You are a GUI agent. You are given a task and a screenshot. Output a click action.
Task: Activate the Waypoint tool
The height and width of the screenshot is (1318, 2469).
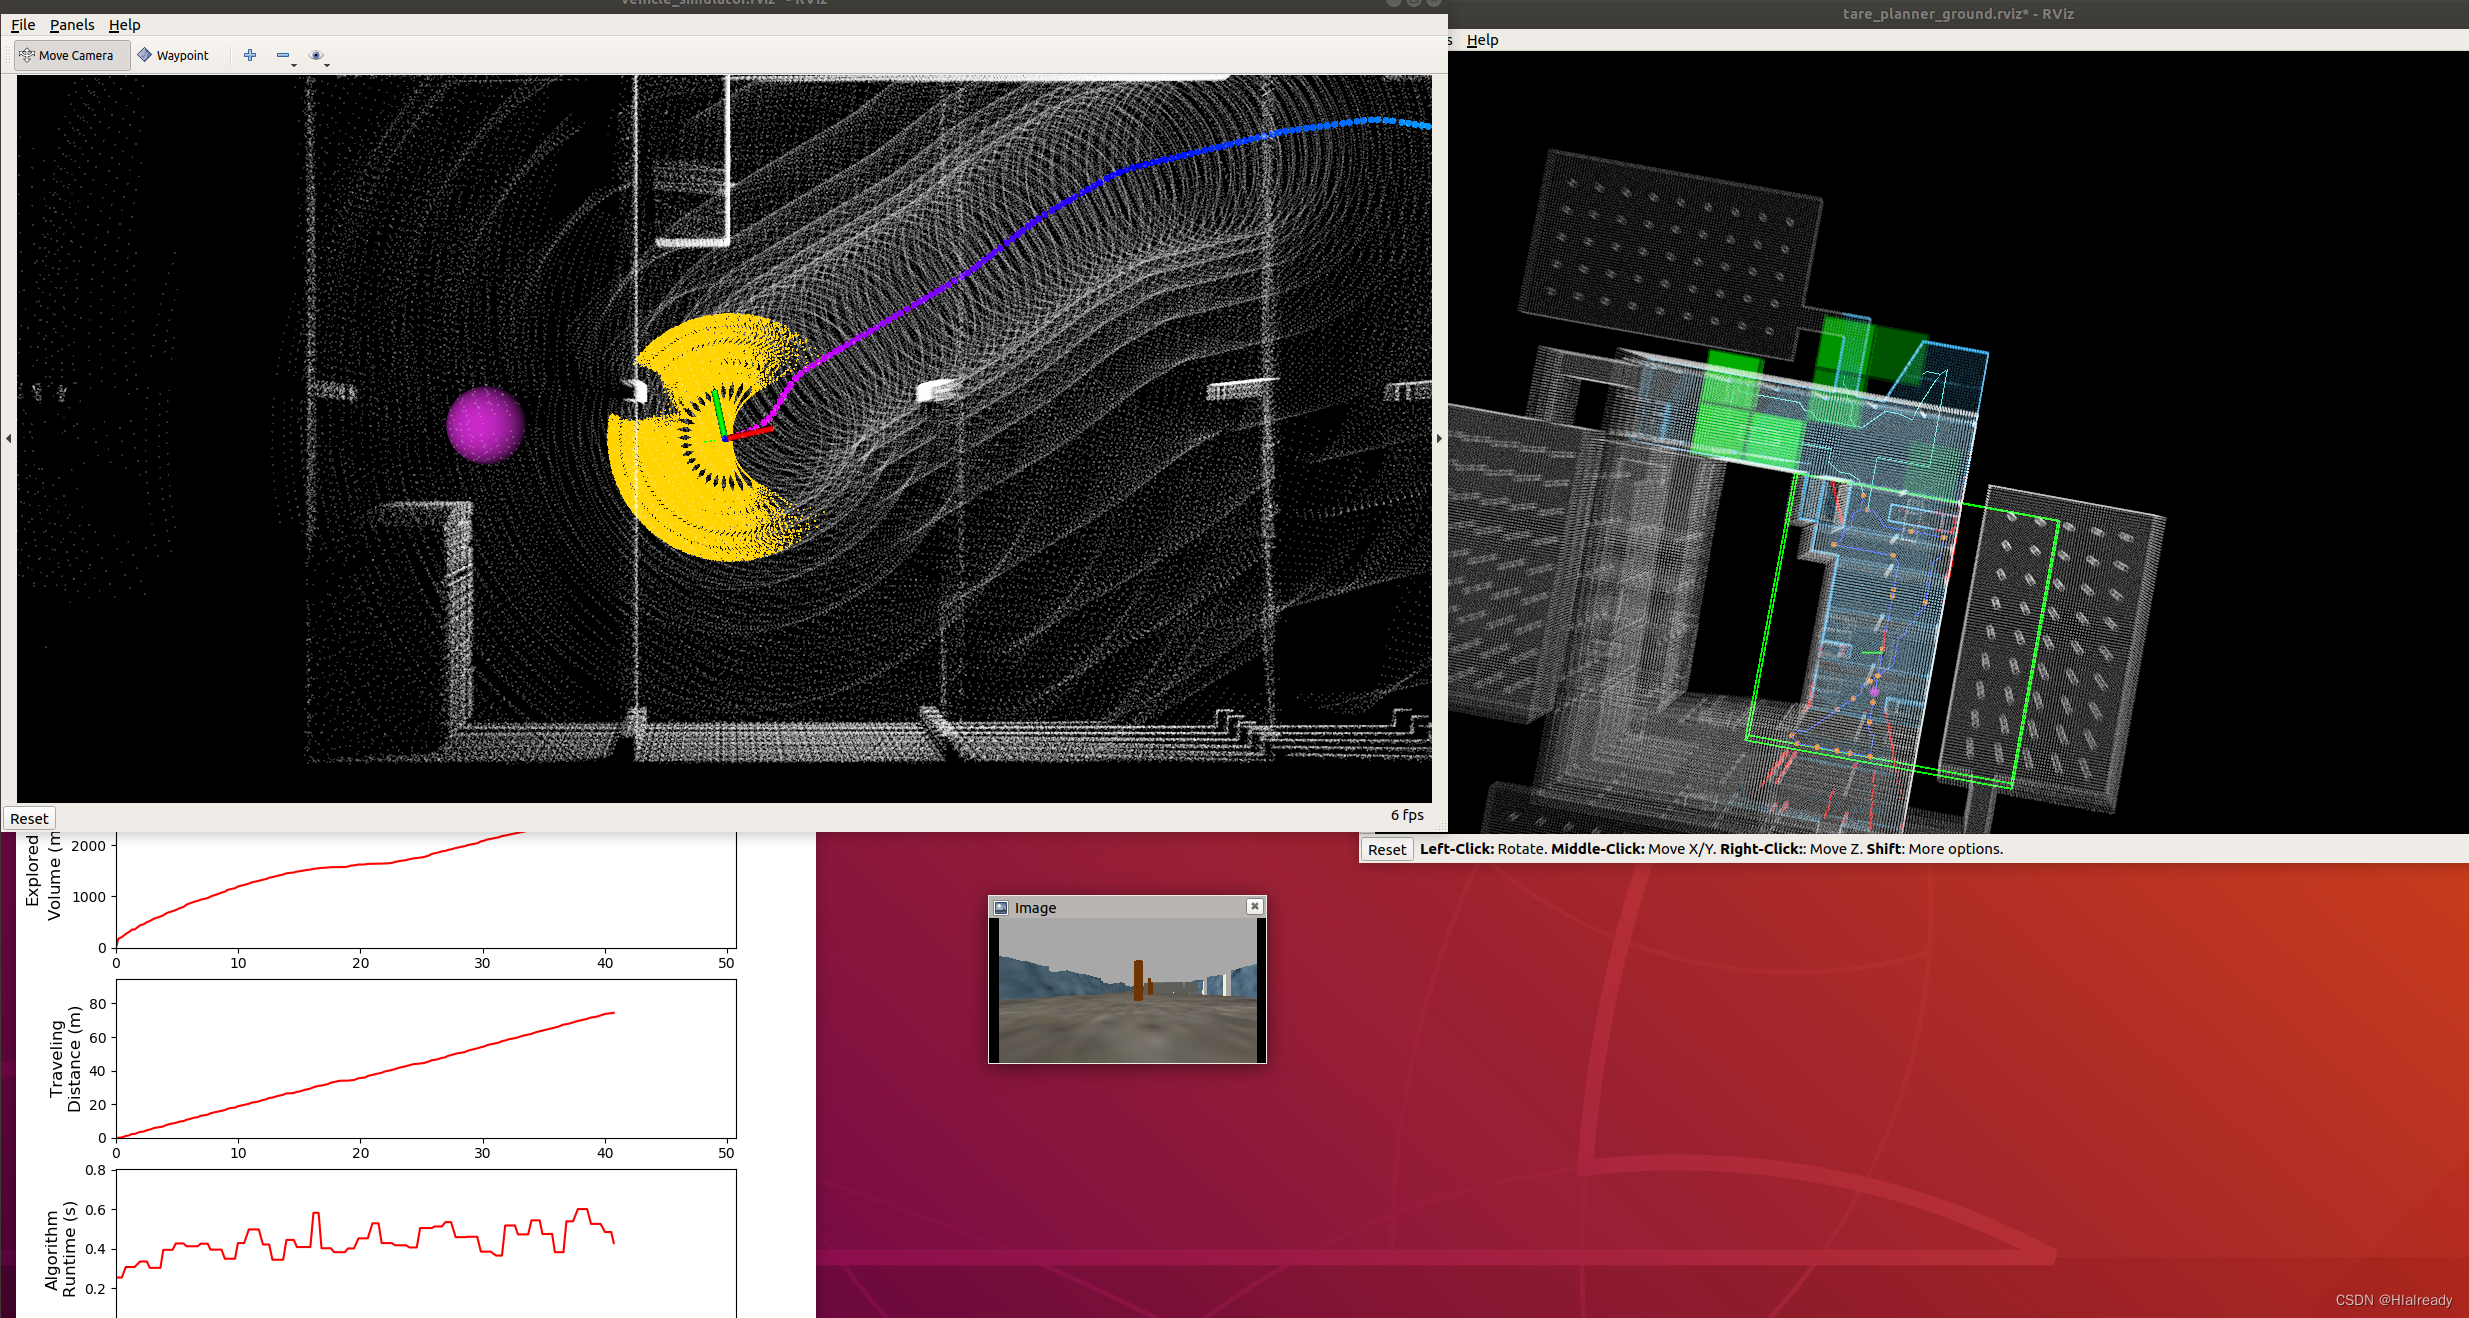point(173,55)
